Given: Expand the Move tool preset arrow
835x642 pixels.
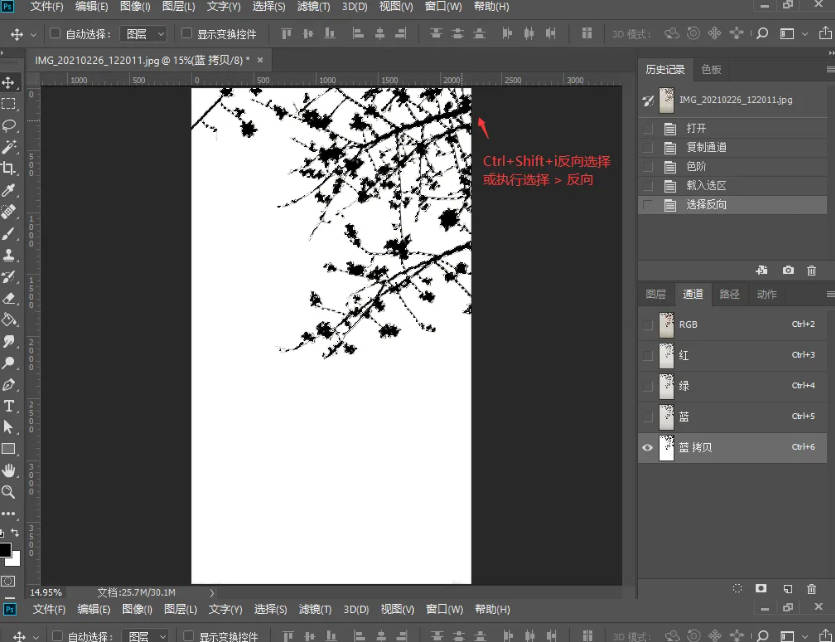Looking at the screenshot, I should click(34, 35).
